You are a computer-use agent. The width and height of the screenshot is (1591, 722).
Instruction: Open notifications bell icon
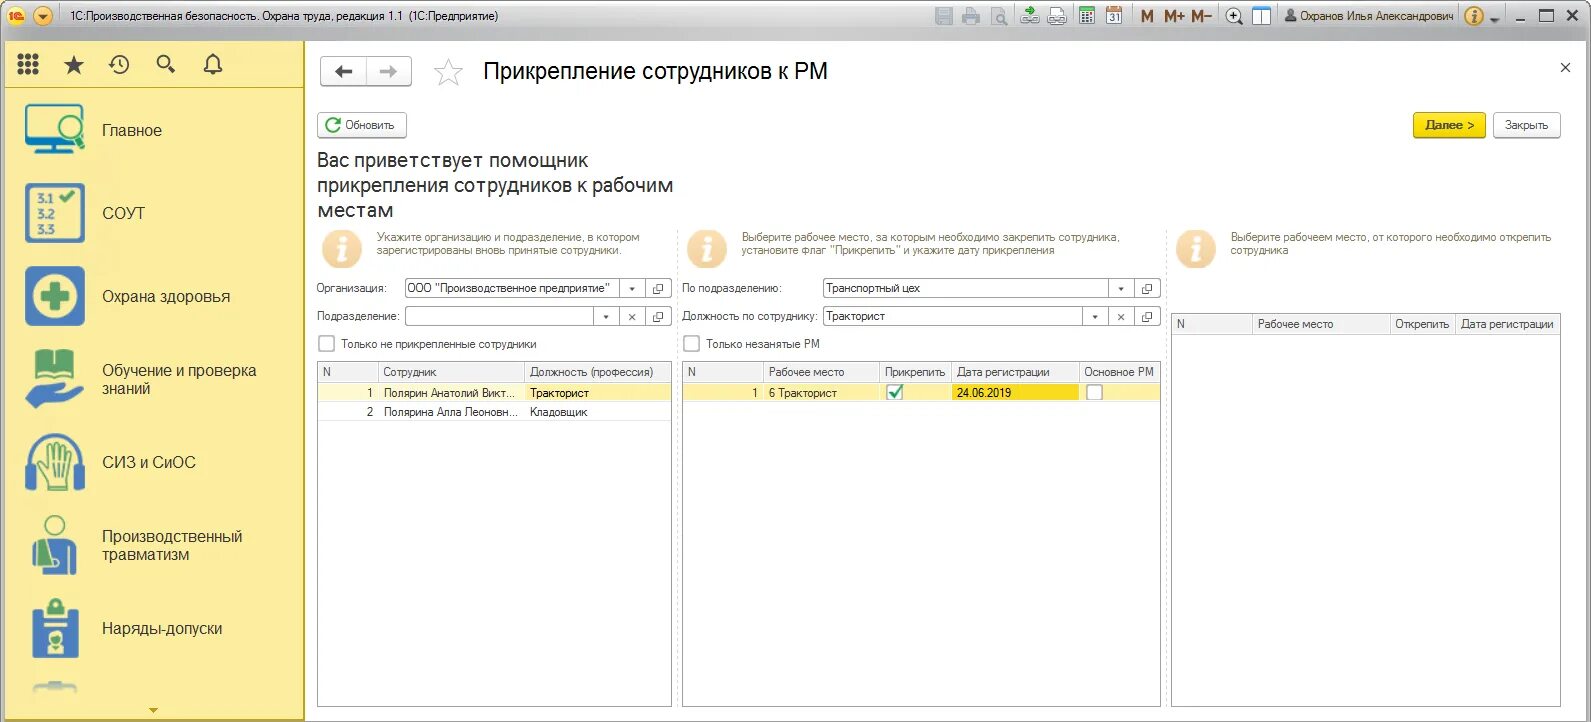tap(213, 65)
